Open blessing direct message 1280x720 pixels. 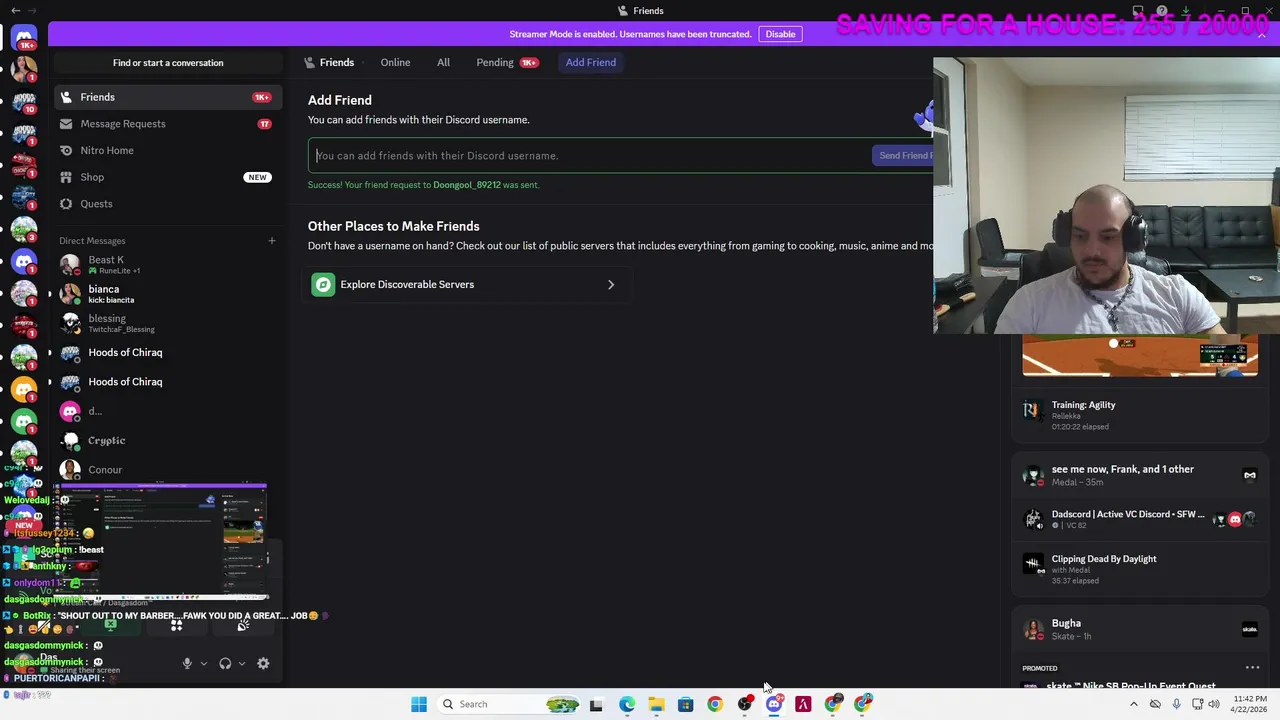coord(167,323)
